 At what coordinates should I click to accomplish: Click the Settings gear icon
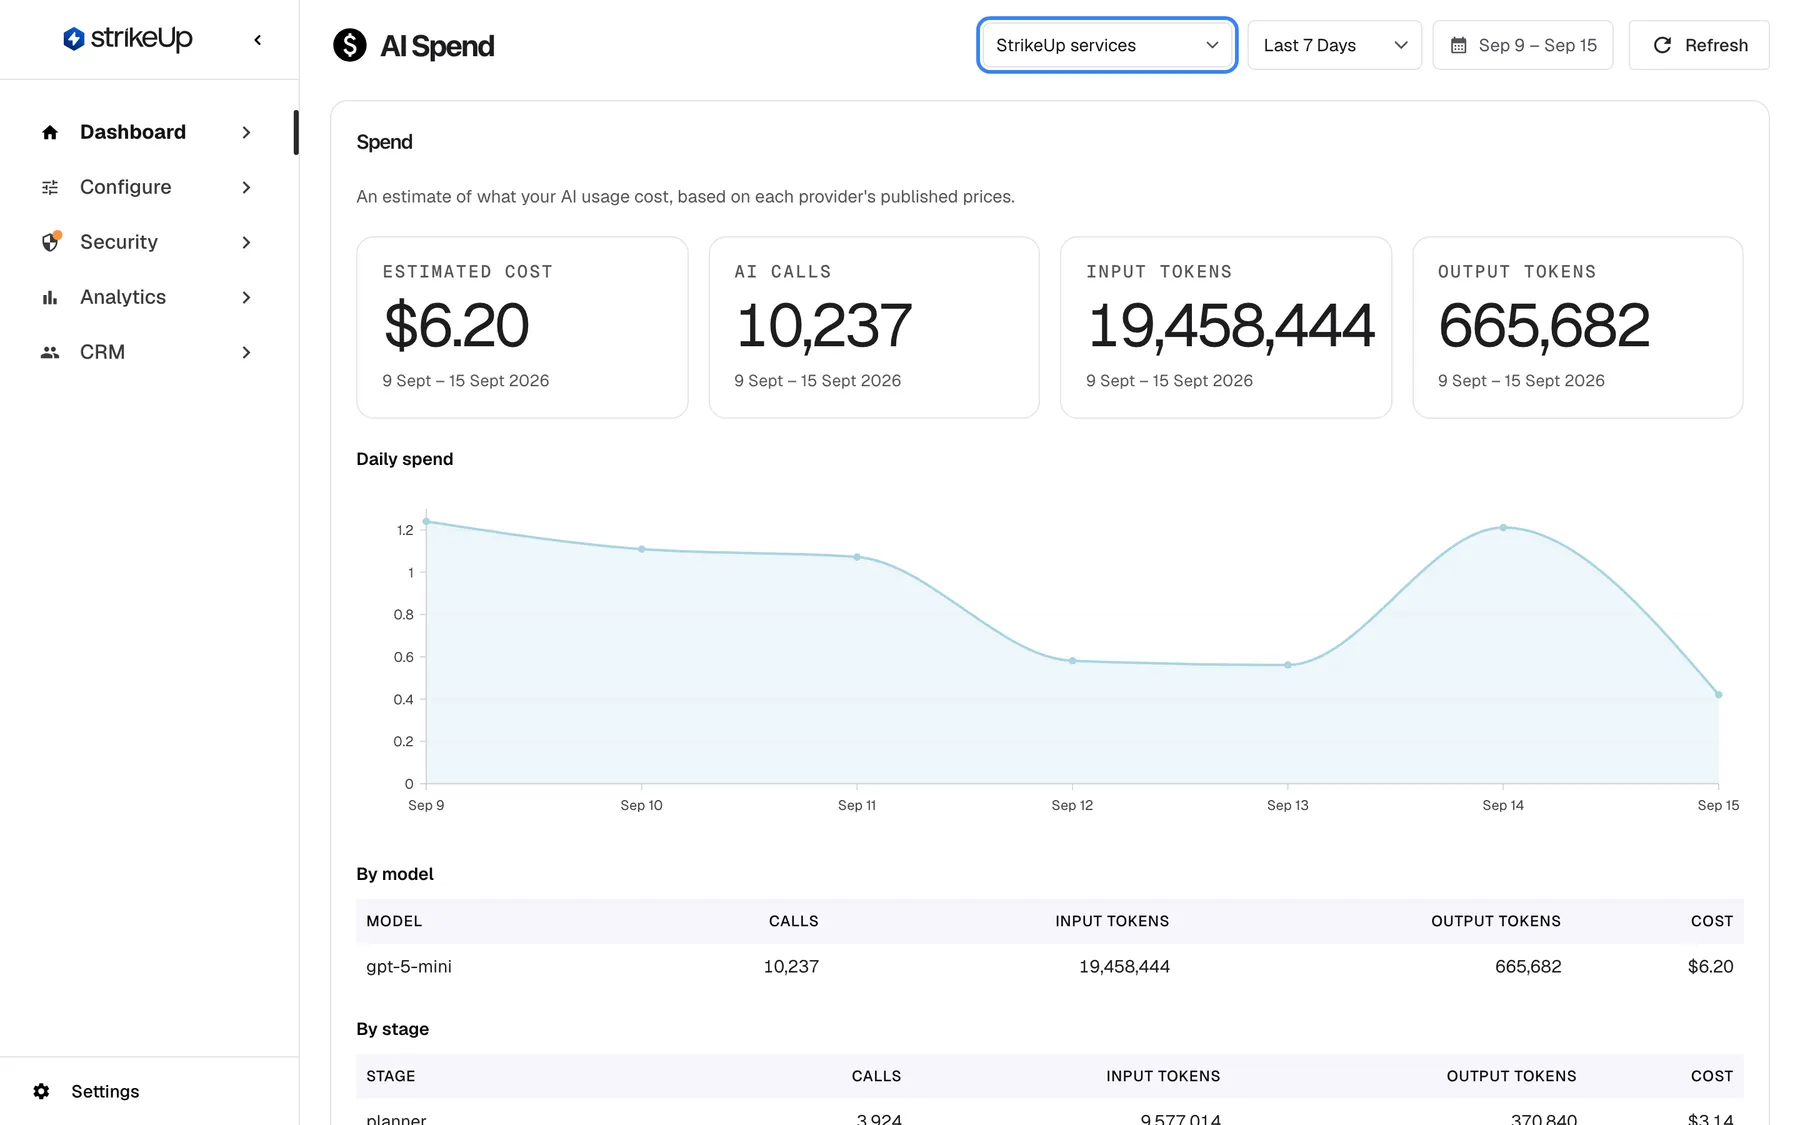tap(41, 1091)
